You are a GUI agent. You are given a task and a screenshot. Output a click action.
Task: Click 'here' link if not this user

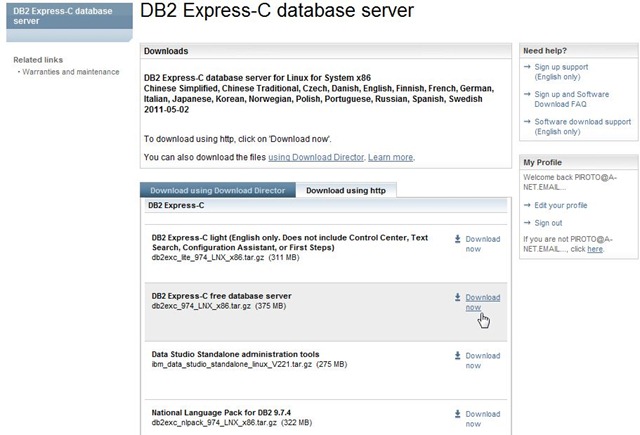click(595, 248)
